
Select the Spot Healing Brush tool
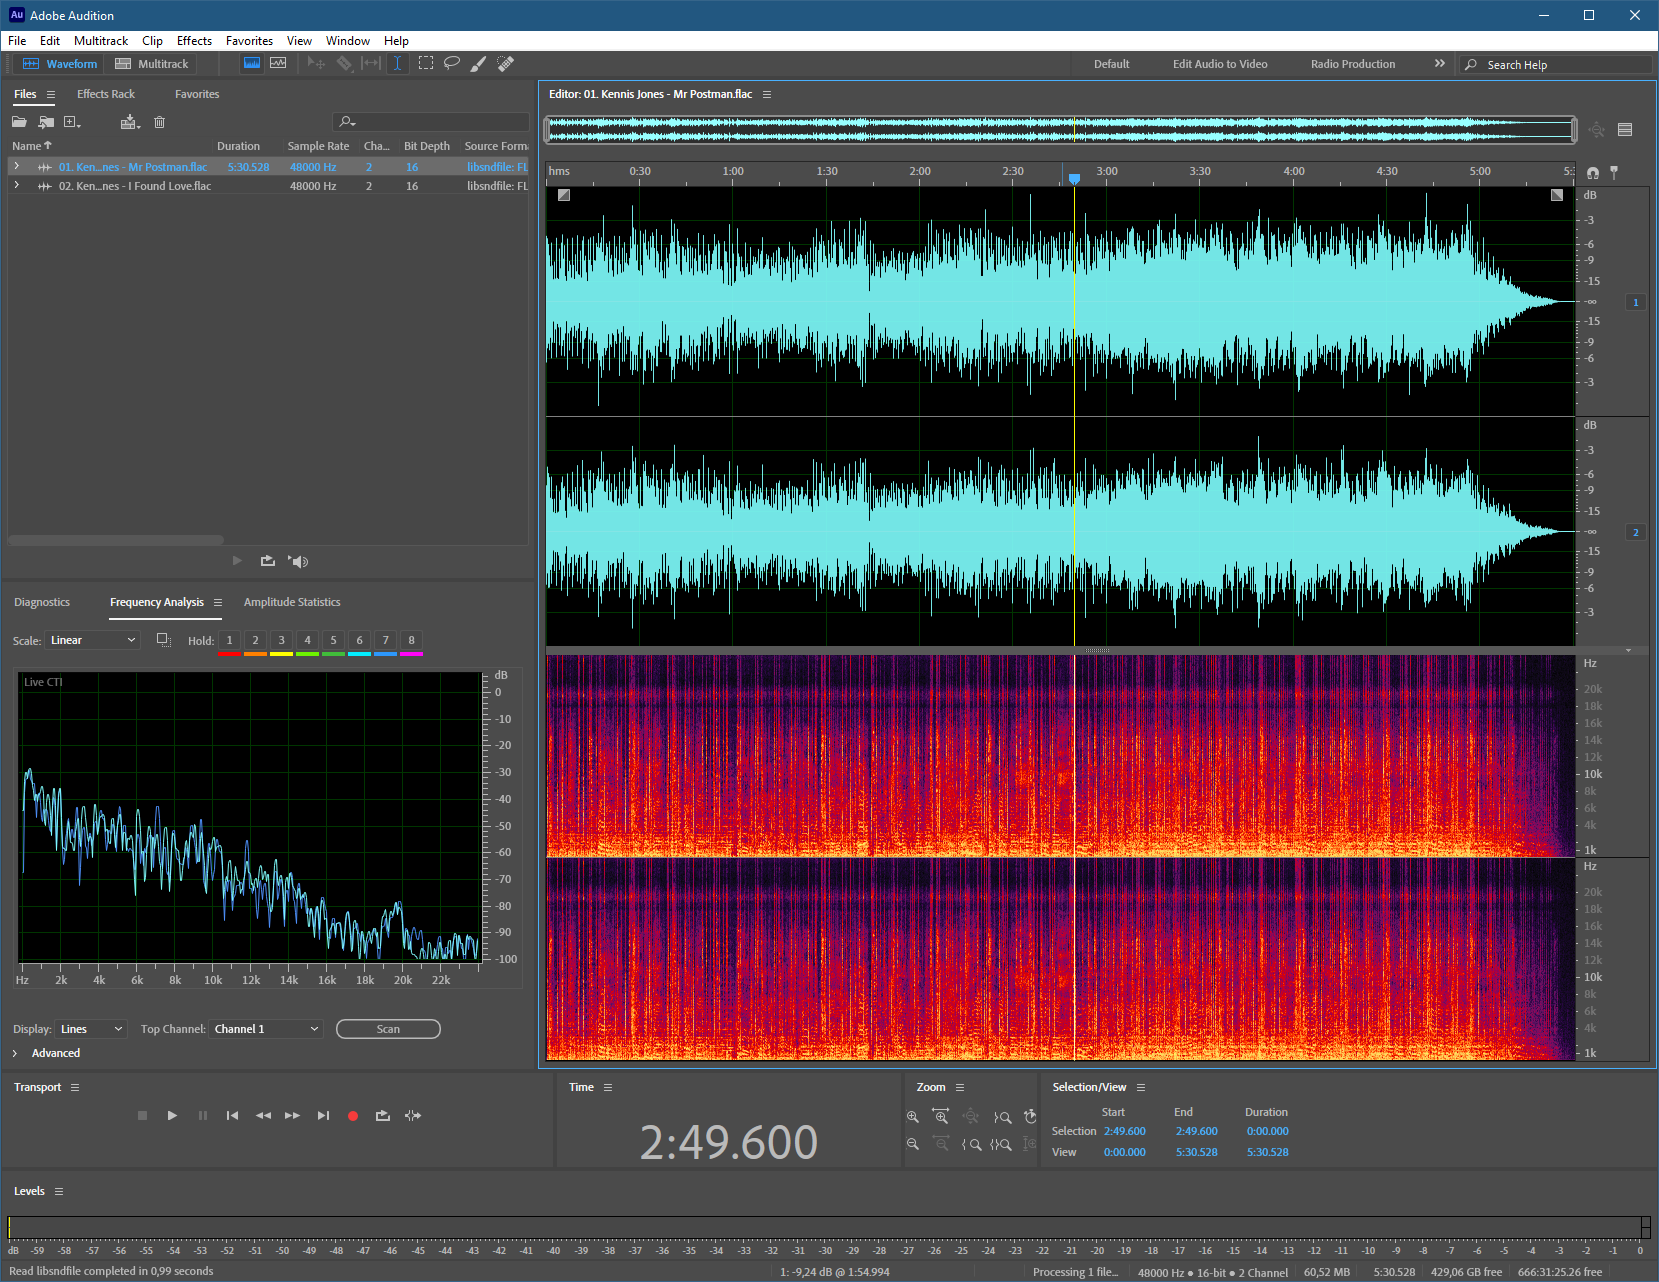[505, 63]
